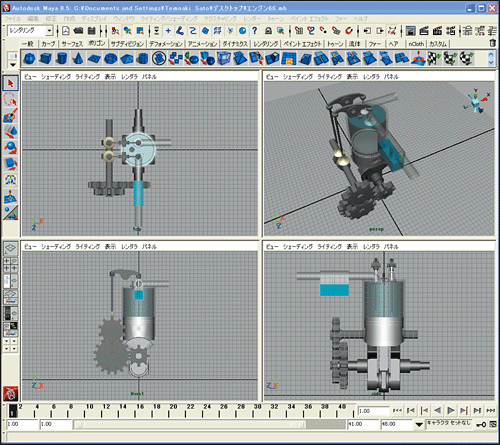Click the lattice cage shelf icon
This screenshot has width=500, height=445.
tap(224, 59)
